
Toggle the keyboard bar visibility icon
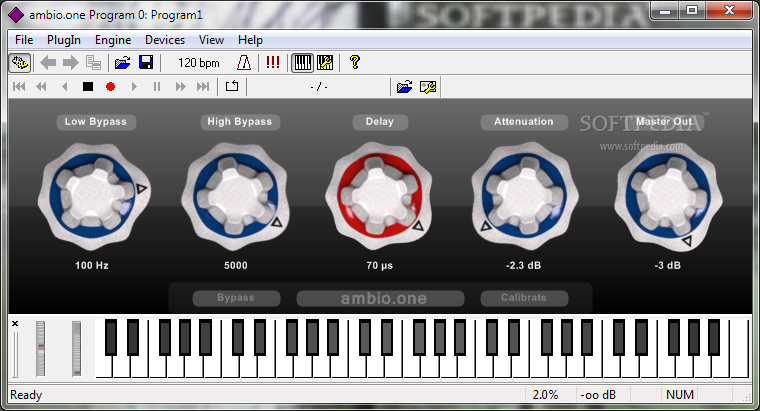(303, 63)
